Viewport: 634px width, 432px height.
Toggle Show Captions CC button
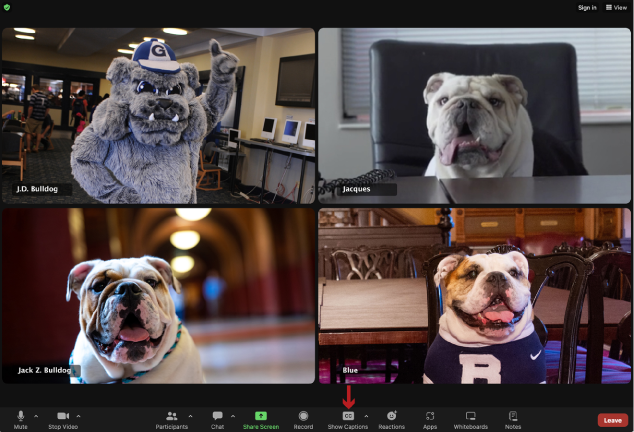coord(348,416)
